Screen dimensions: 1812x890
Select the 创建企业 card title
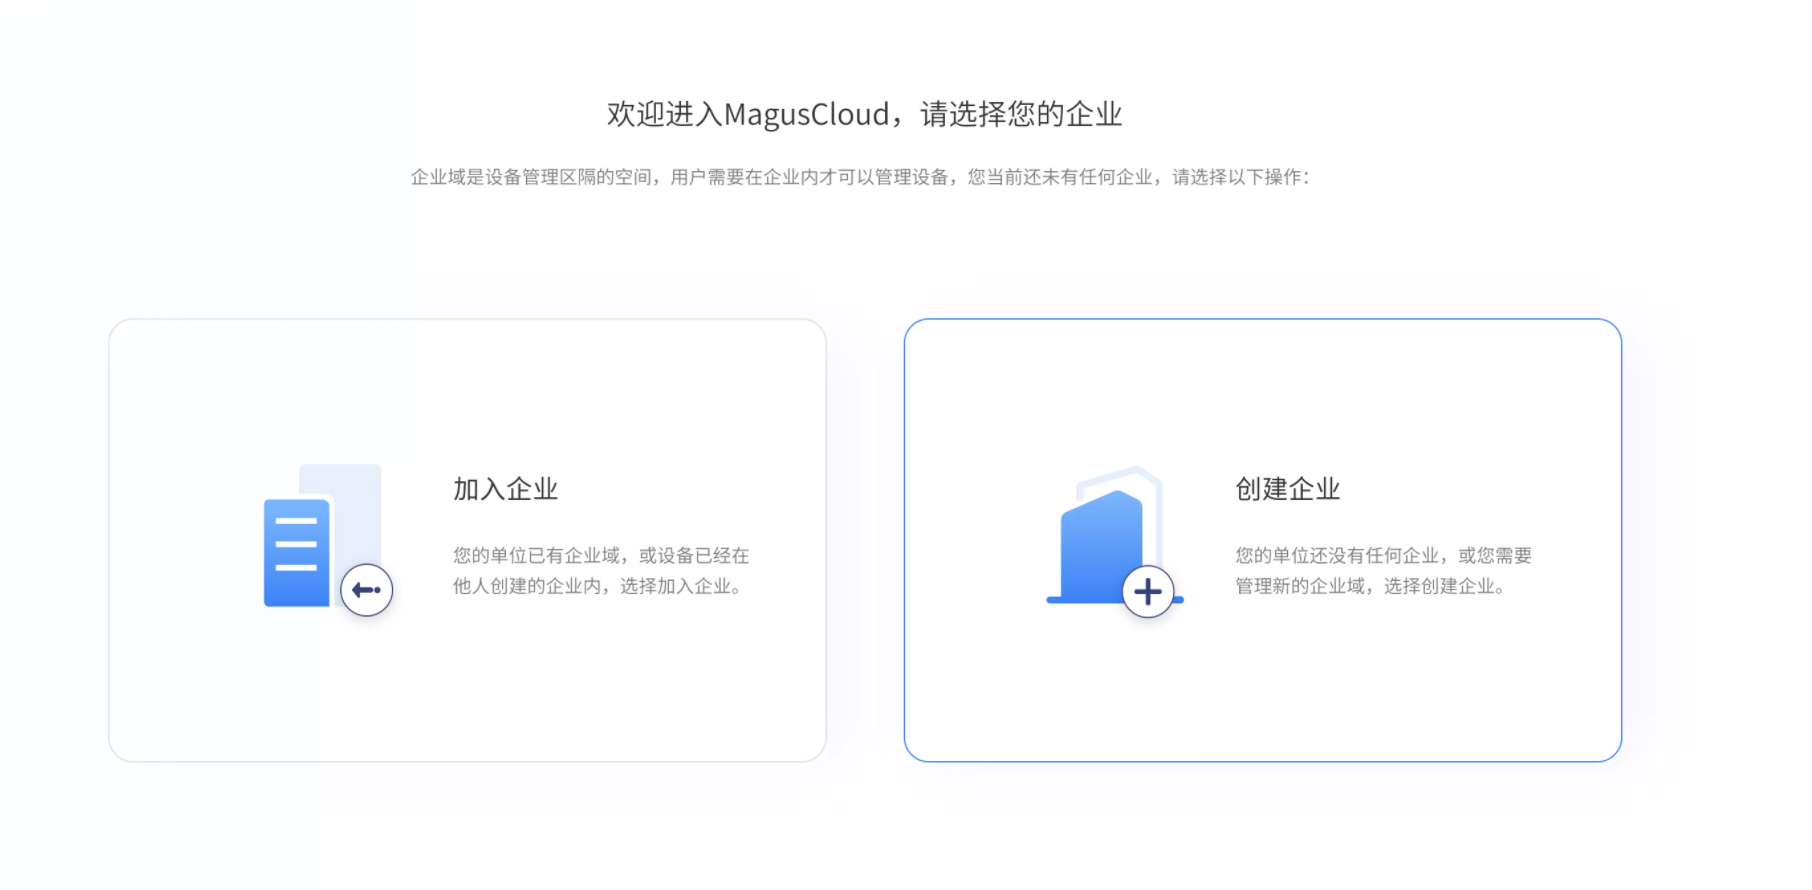click(1287, 489)
